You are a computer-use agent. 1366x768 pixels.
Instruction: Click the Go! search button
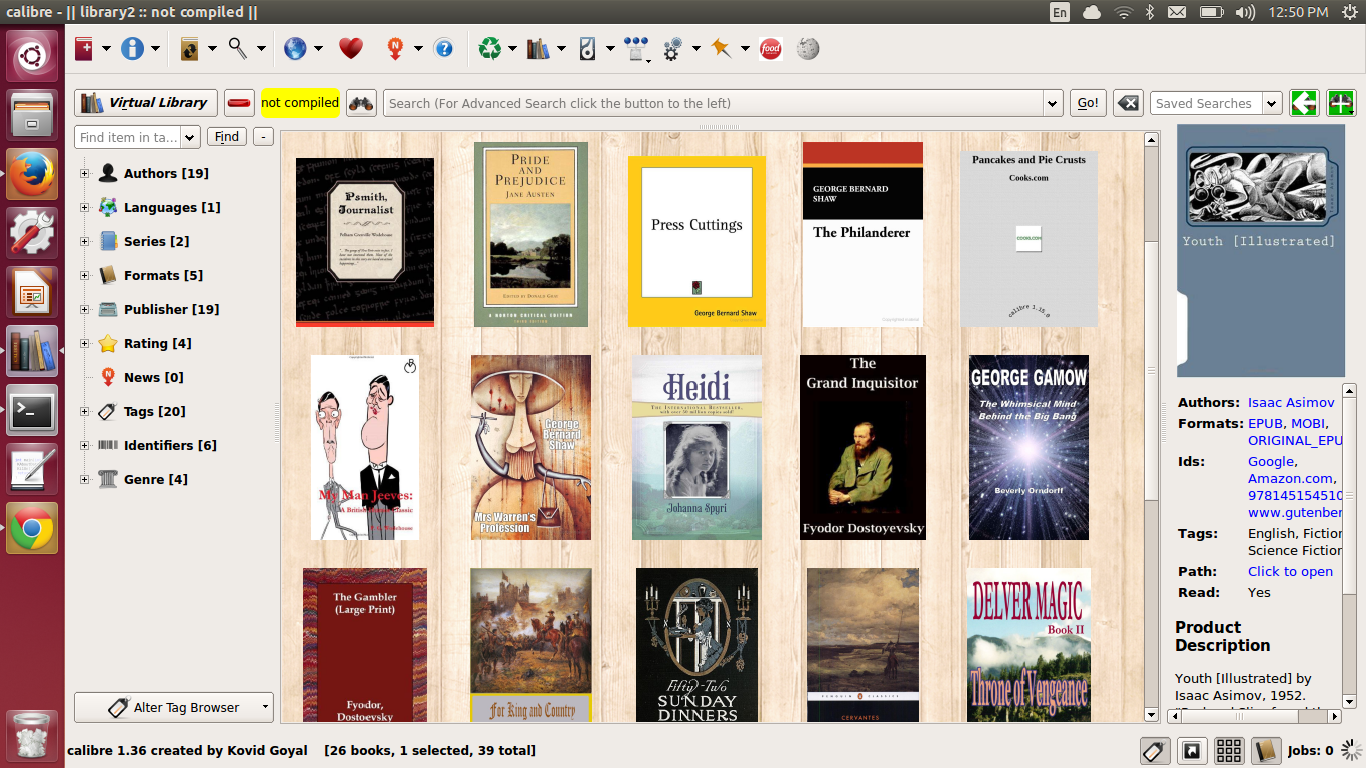point(1088,103)
